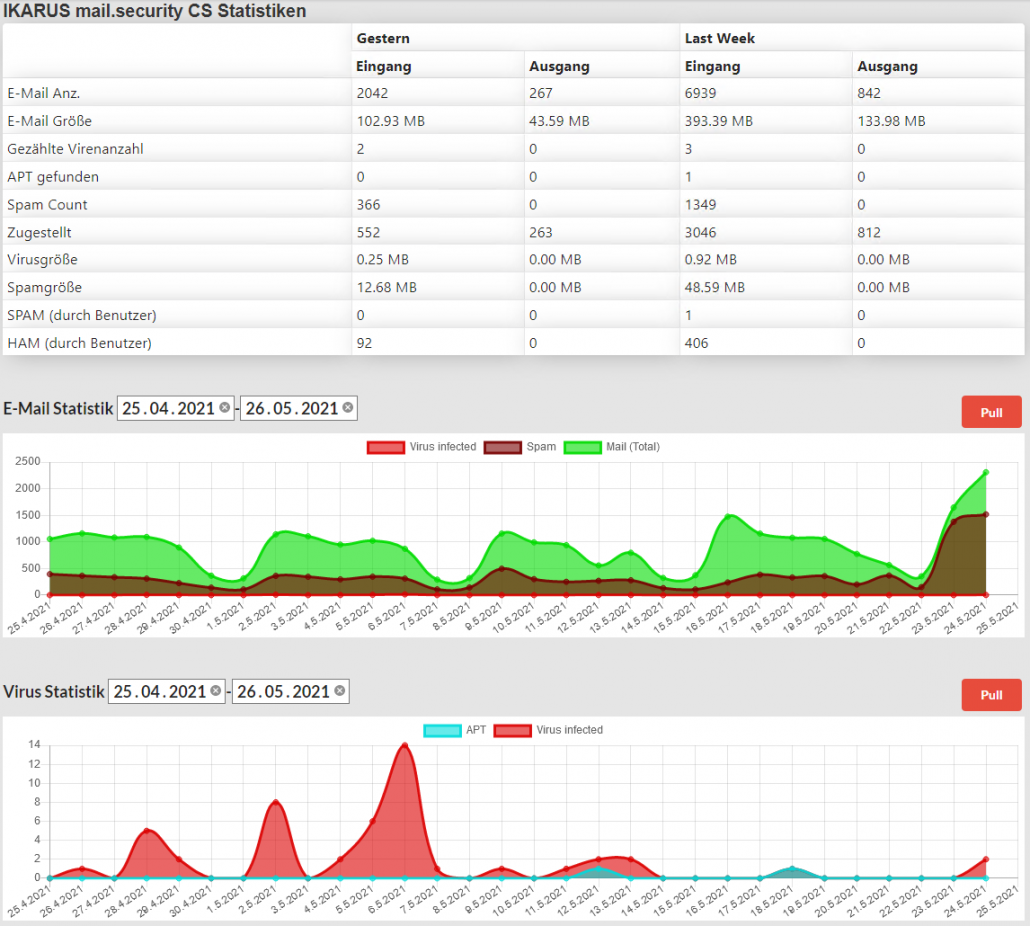Click the Pull button for Virus Statistik
Screen dimensions: 1030x926
(x=991, y=695)
